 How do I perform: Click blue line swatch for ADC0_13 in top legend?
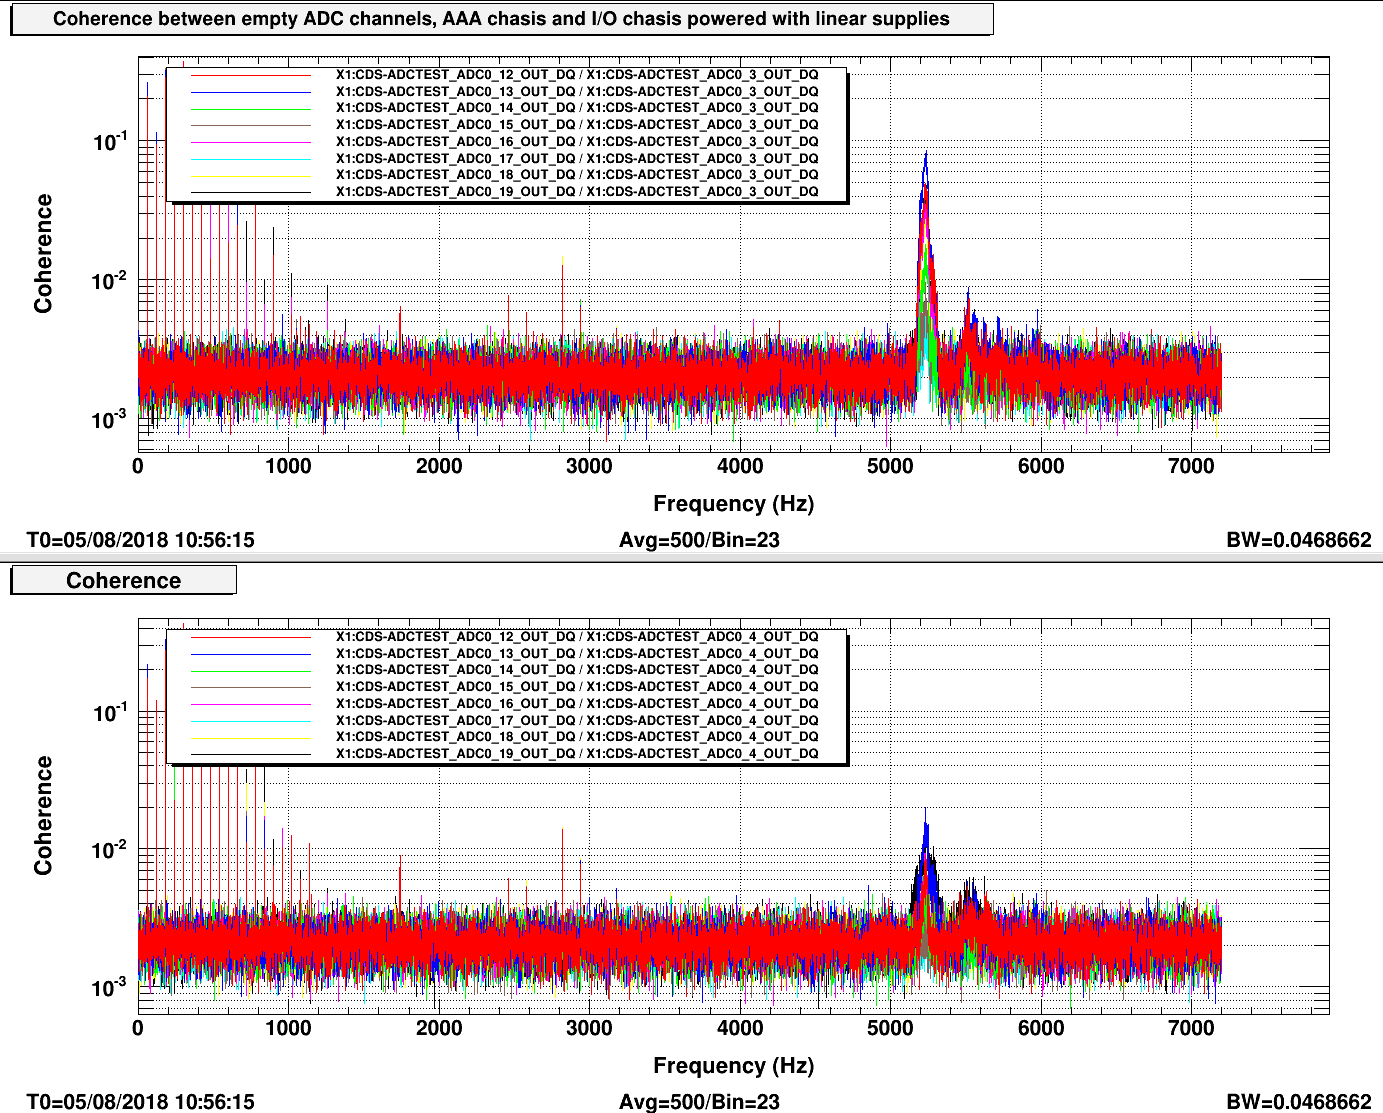pos(250,92)
